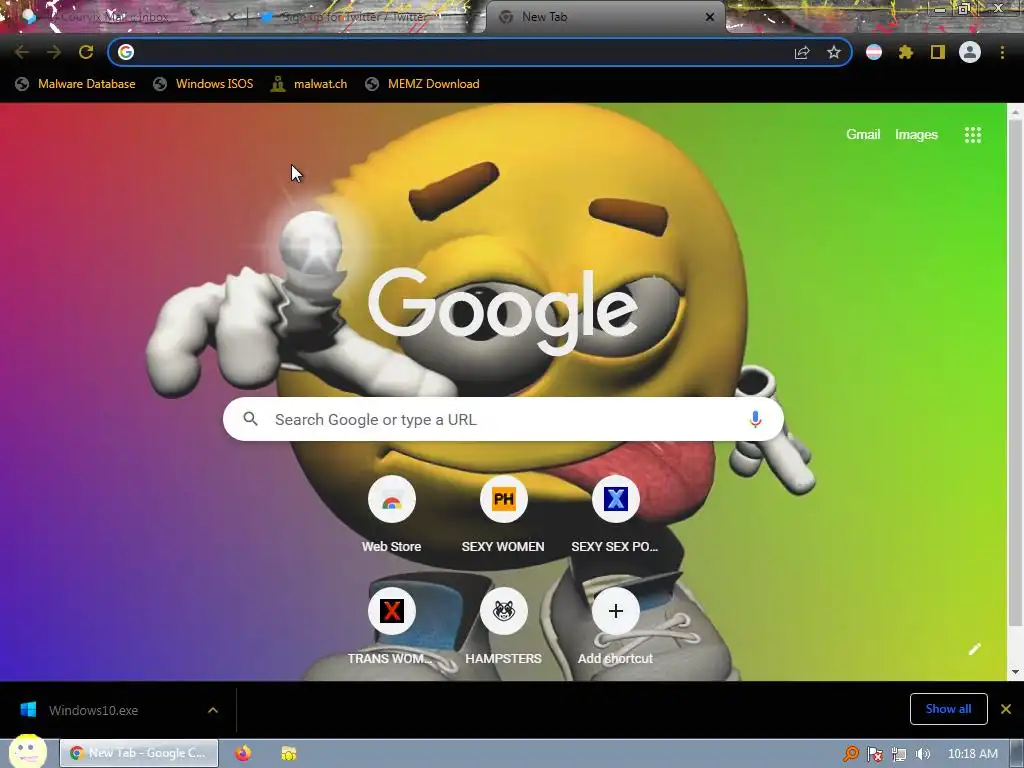This screenshot has height=768, width=1024.
Task: Select the New Tab - Google Chrome taskbar button
Action: click(x=138, y=753)
